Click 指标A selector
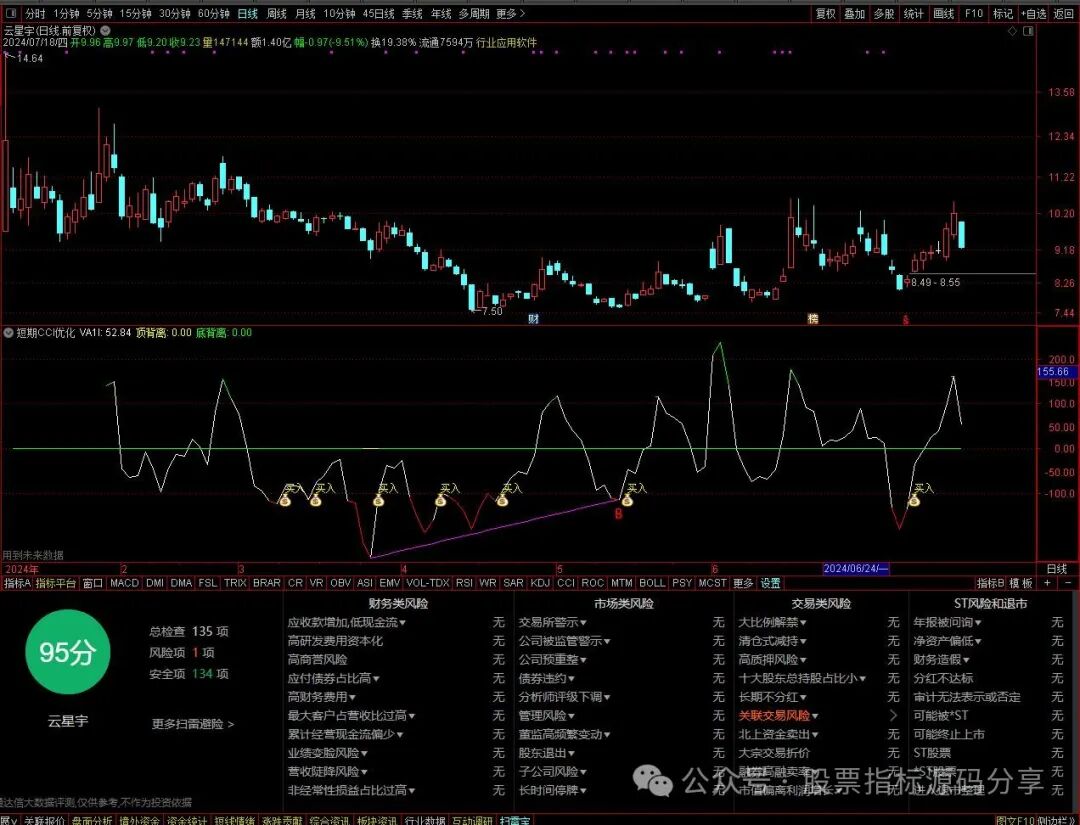This screenshot has width=1080, height=825. coord(17,583)
